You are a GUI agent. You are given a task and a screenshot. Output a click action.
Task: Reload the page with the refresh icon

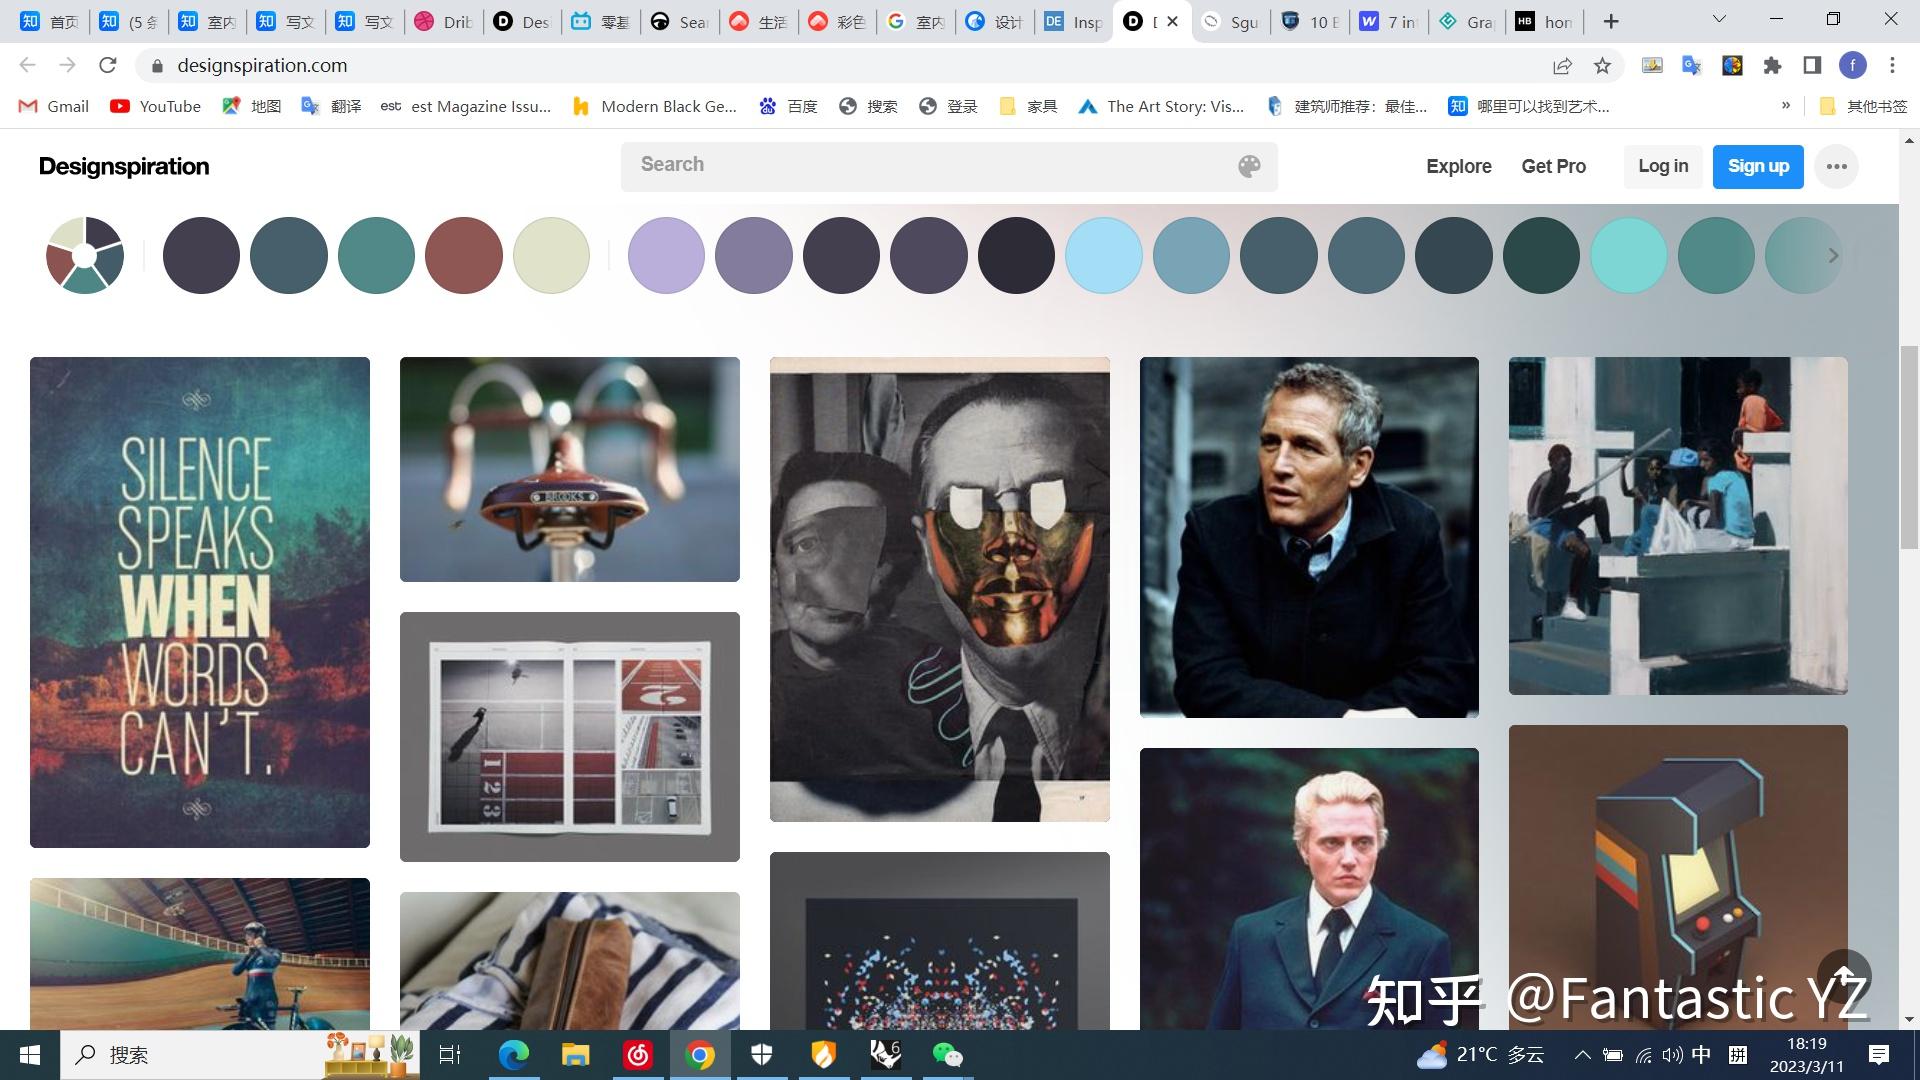(108, 65)
